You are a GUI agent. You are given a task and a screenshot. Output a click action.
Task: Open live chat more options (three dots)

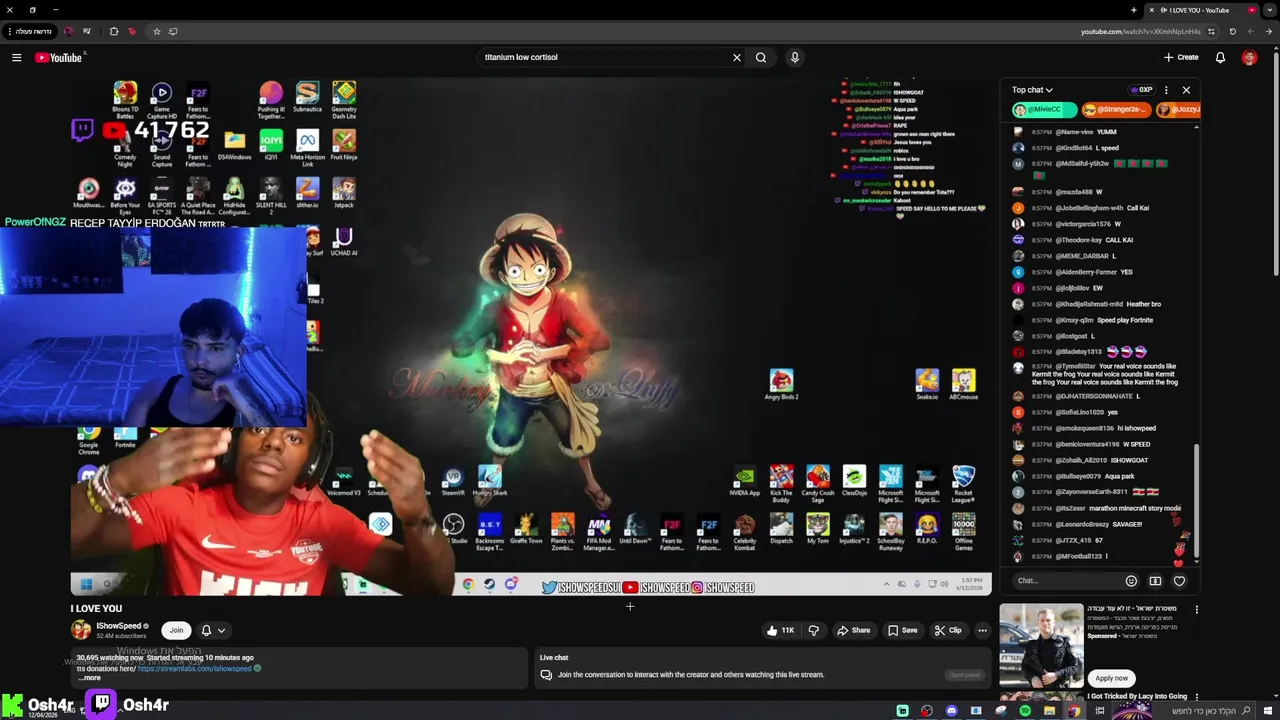(1166, 90)
